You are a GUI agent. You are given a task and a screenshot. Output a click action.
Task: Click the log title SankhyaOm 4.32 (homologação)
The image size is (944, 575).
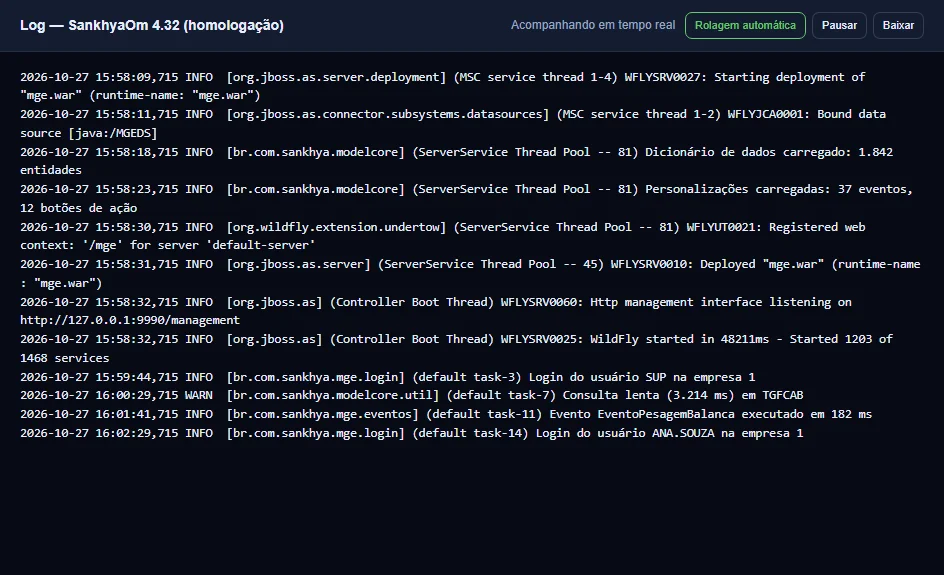pyautogui.click(x=152, y=25)
